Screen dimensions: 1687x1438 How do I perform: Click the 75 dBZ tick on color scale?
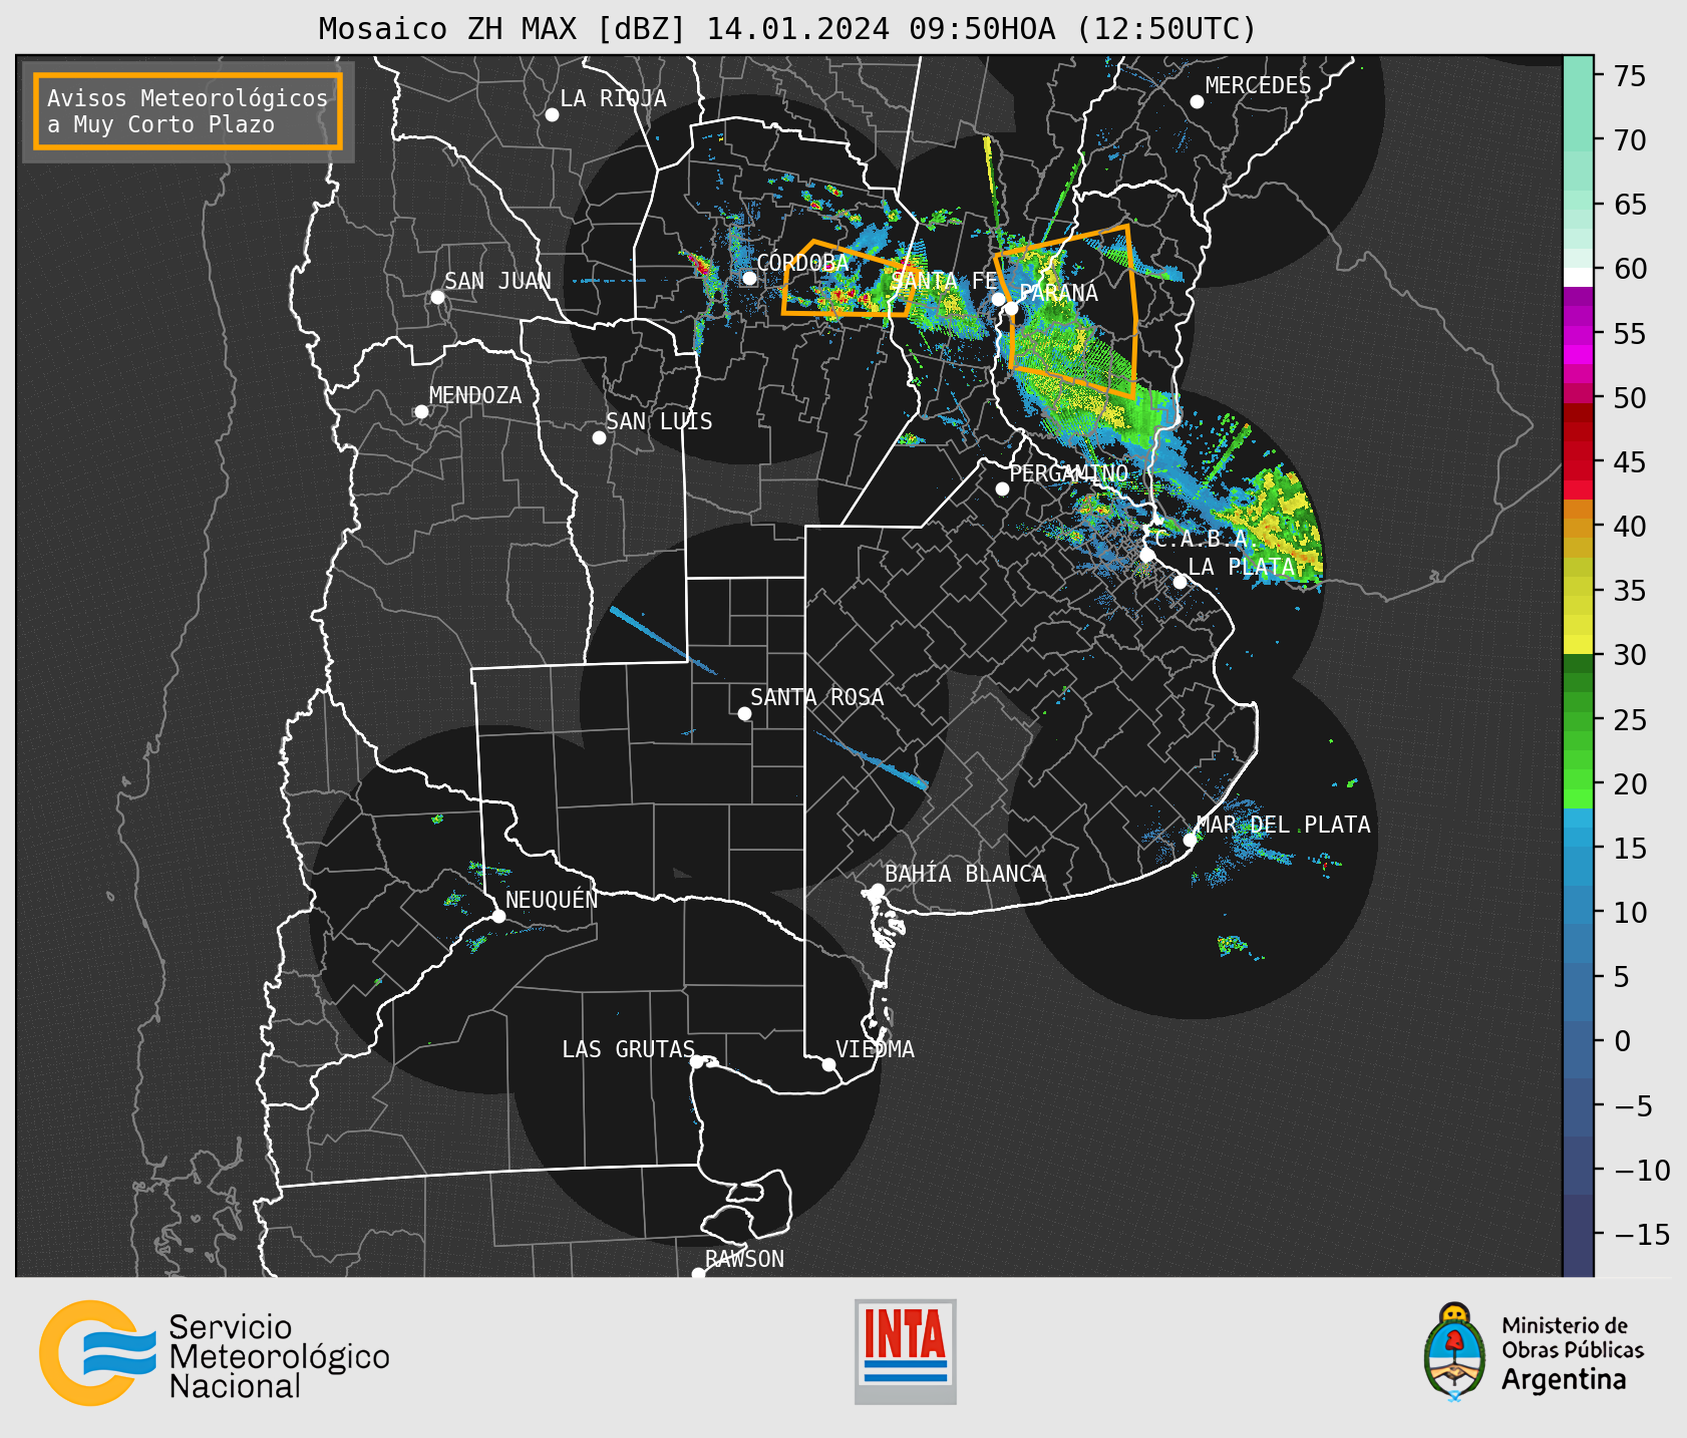point(1630,76)
